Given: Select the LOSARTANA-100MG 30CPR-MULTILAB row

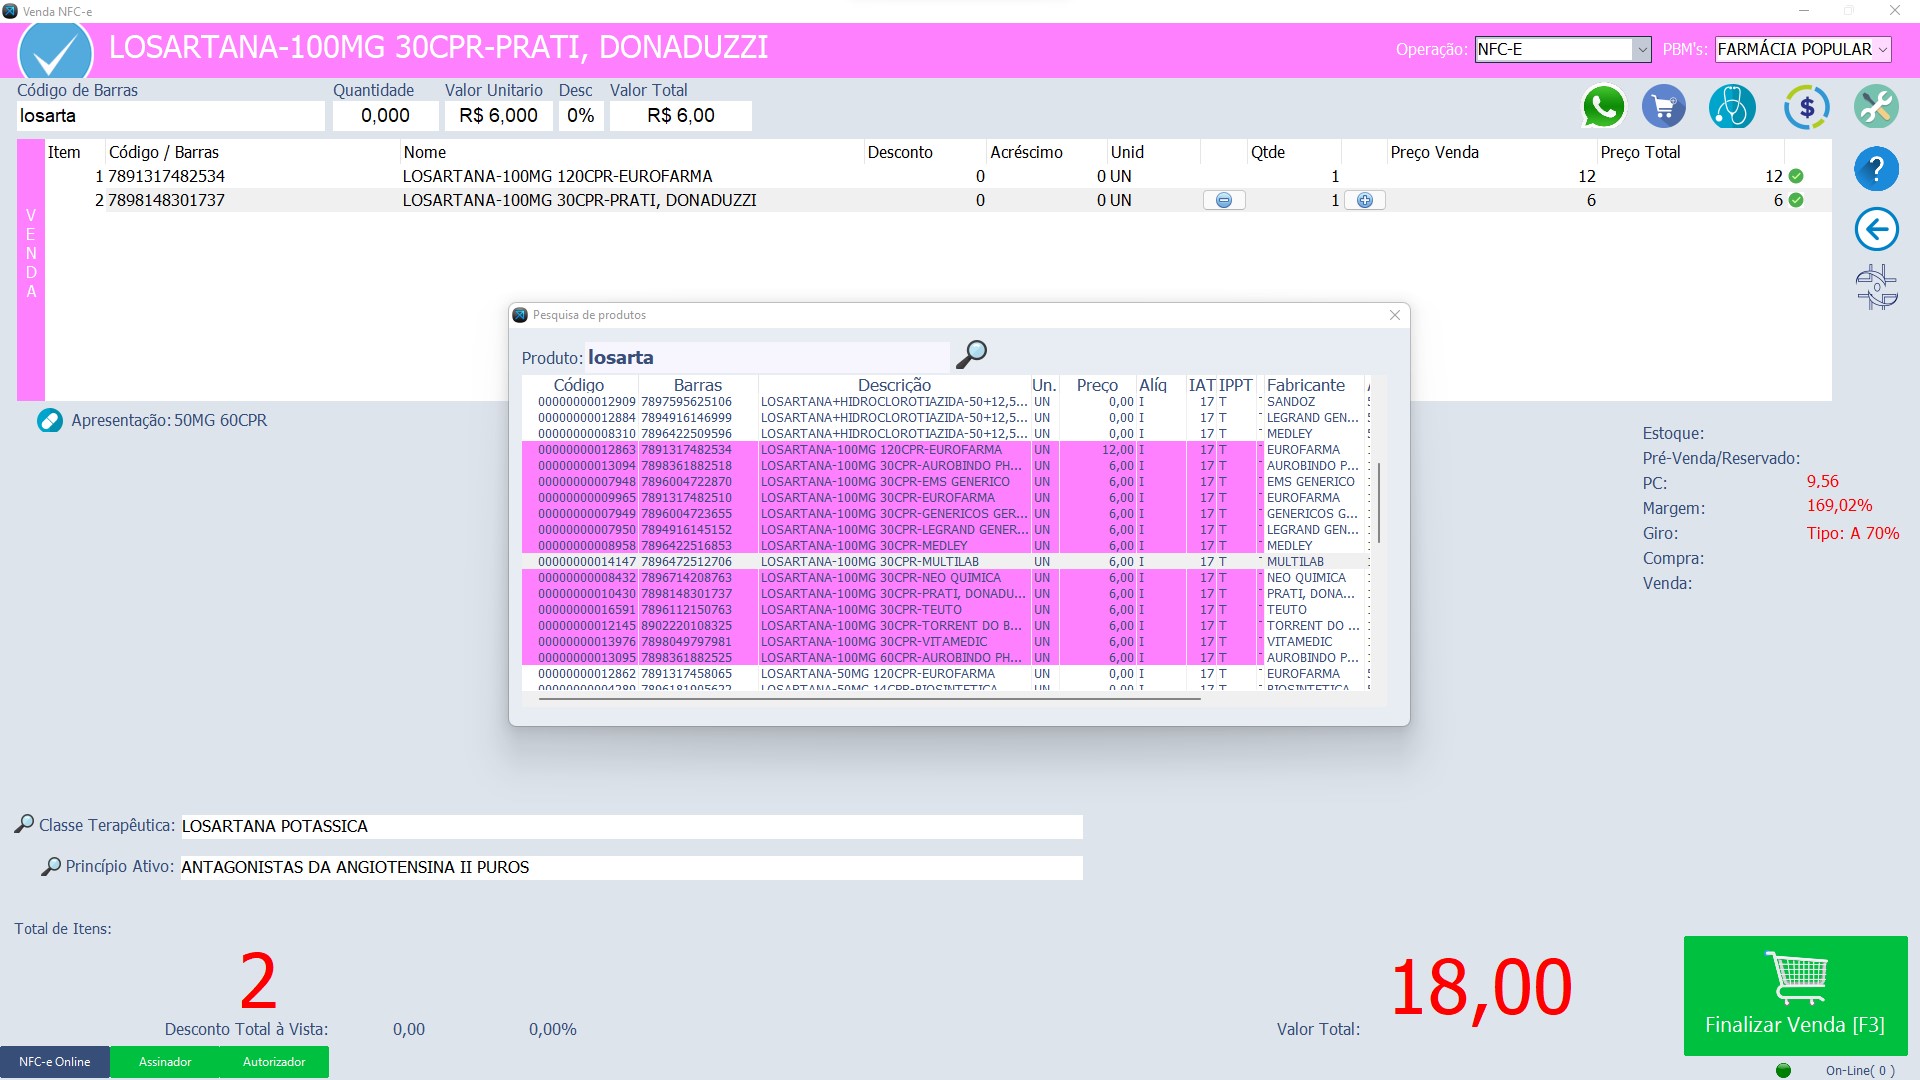Looking at the screenshot, I should (x=870, y=562).
